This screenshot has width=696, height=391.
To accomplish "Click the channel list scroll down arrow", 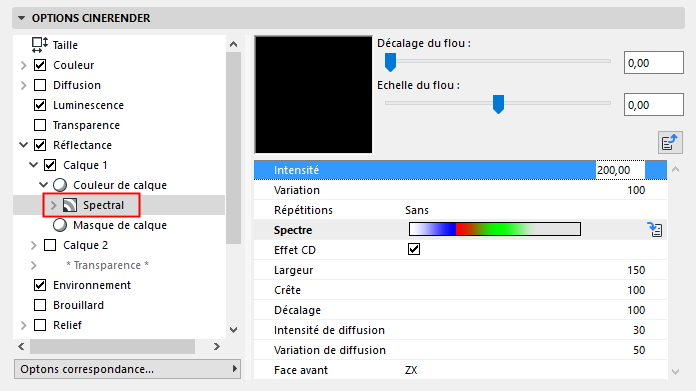I will (x=233, y=330).
